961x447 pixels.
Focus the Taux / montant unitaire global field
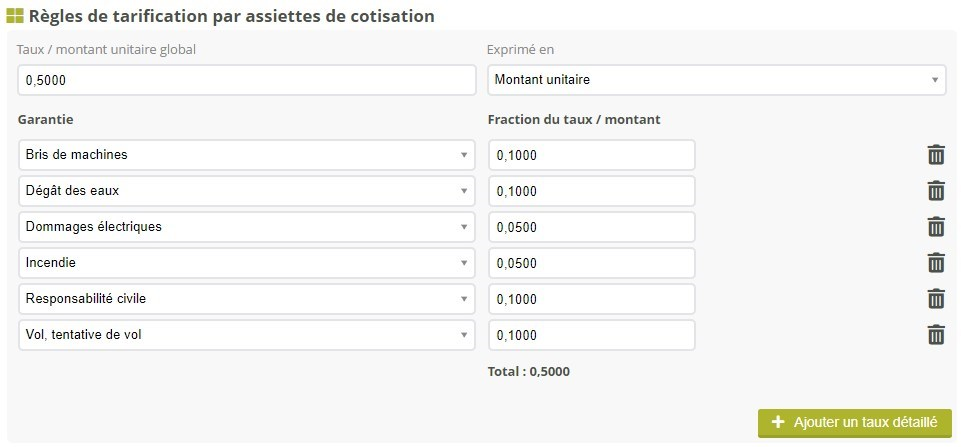[246, 80]
